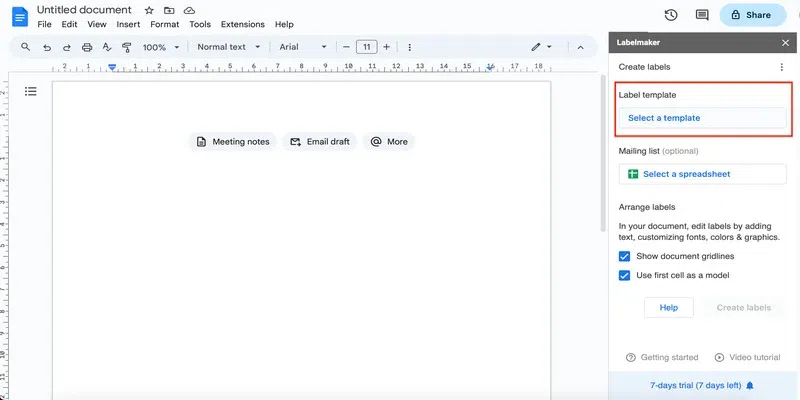Open the Video tutorial link
This screenshot has height=400, width=800.
[x=748, y=357]
